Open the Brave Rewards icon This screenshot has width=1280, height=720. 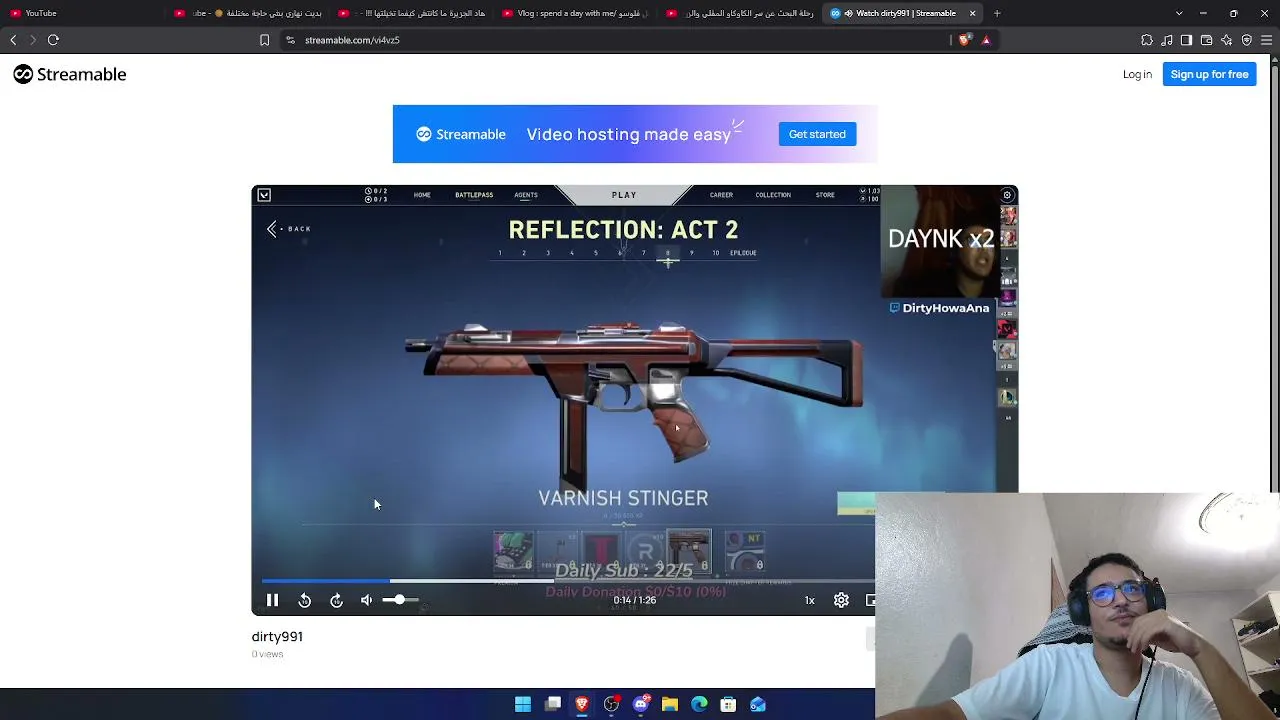[986, 40]
